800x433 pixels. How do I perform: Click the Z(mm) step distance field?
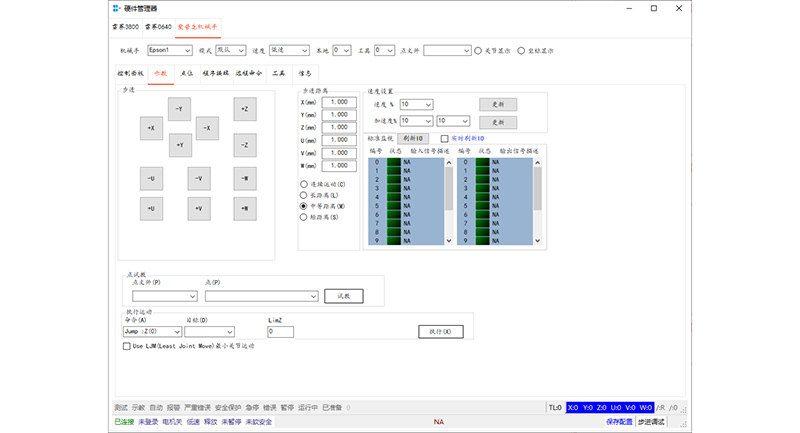[339, 128]
